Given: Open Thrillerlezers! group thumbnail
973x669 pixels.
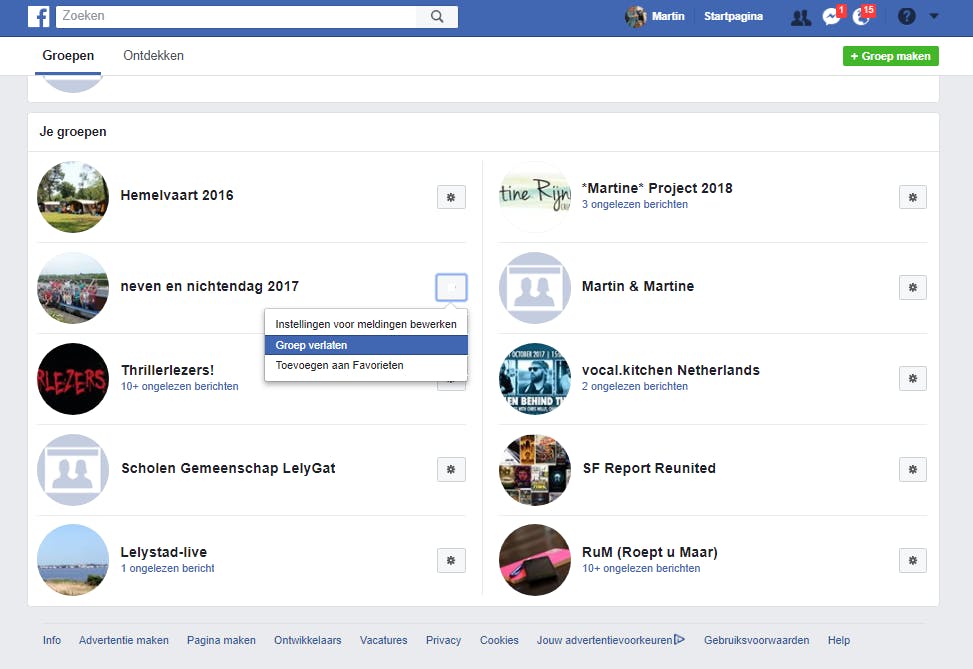Looking at the screenshot, I should (x=73, y=379).
